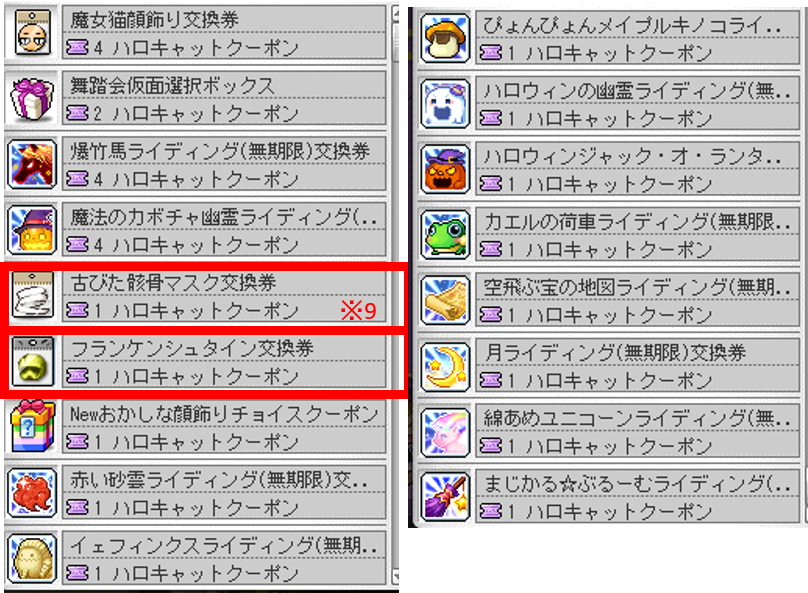808x593 pixels.
Task: Click the pink cotton candy unicorn icon
Action: [x=445, y=432]
